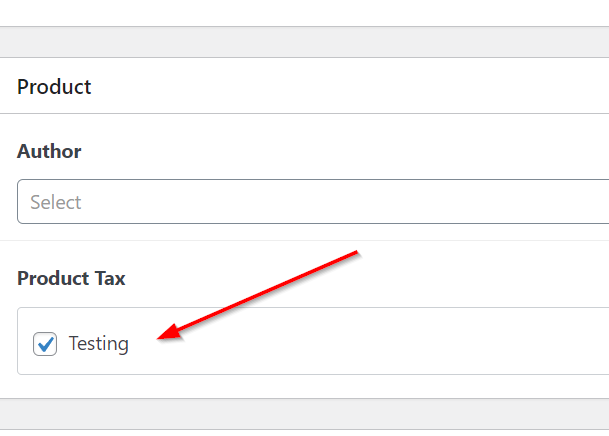Image resolution: width=609 pixels, height=436 pixels.
Task: Click the Product panel title
Action: pos(54,87)
